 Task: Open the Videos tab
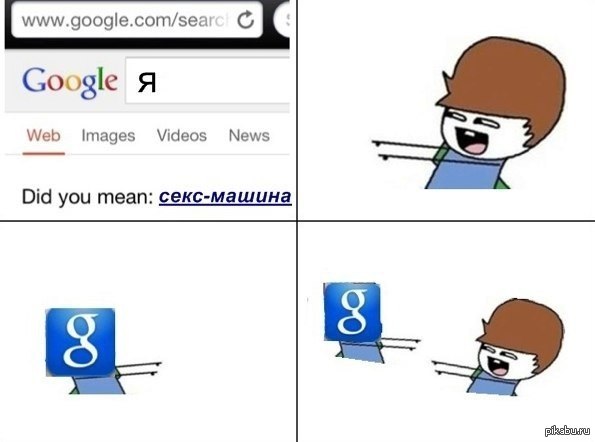click(182, 135)
